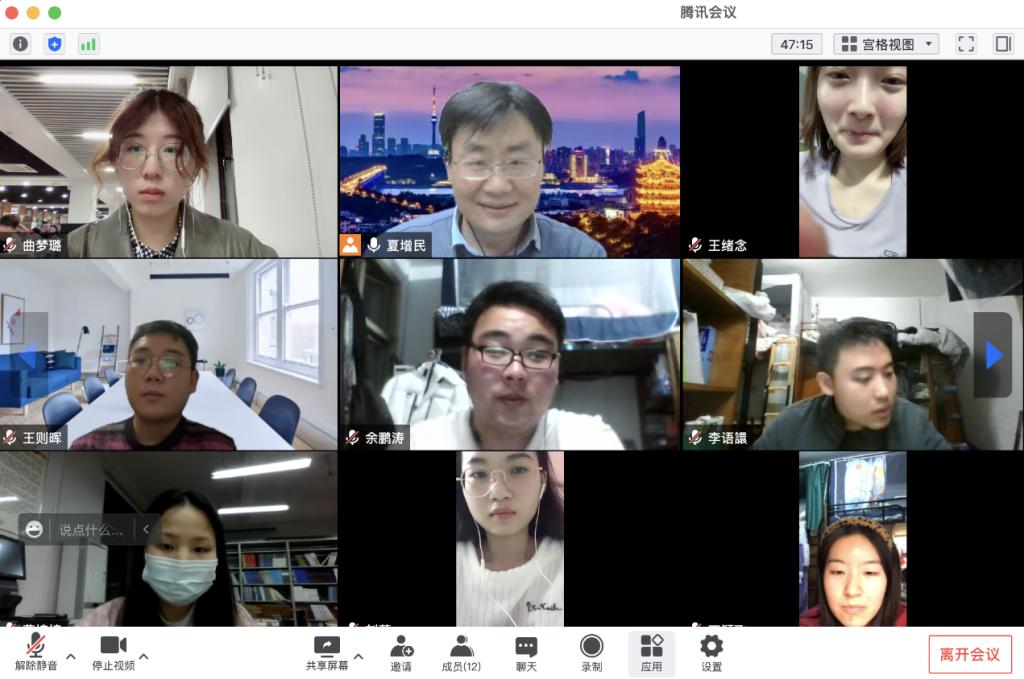This screenshot has width=1024, height=679.
Task: Open the 邀请 invite icon
Action: 401,653
